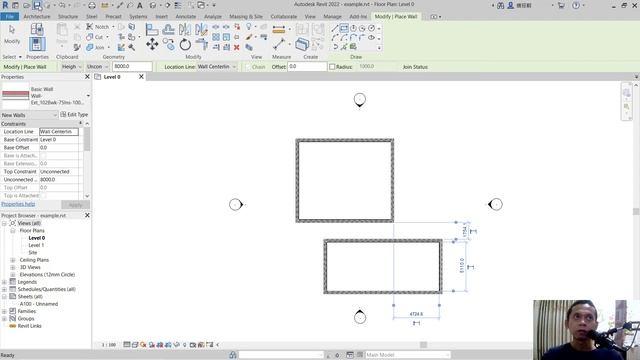The width and height of the screenshot is (640, 360).
Task: Open the wall type selector dropdown
Action: tap(88, 96)
